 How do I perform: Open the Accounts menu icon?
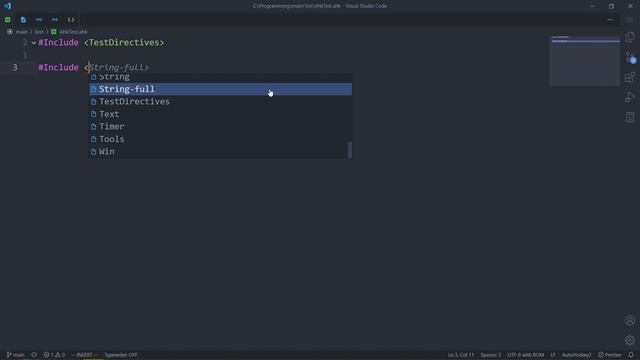630,320
